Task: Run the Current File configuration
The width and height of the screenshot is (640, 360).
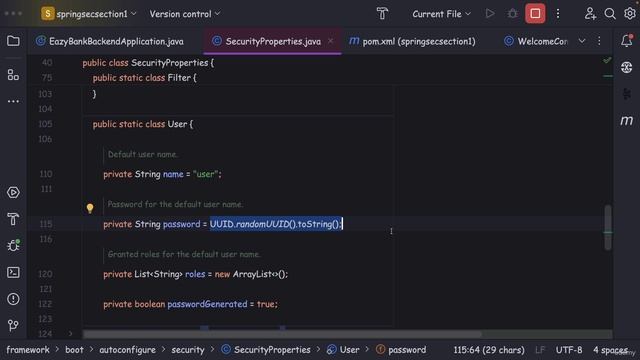Action: click(490, 14)
